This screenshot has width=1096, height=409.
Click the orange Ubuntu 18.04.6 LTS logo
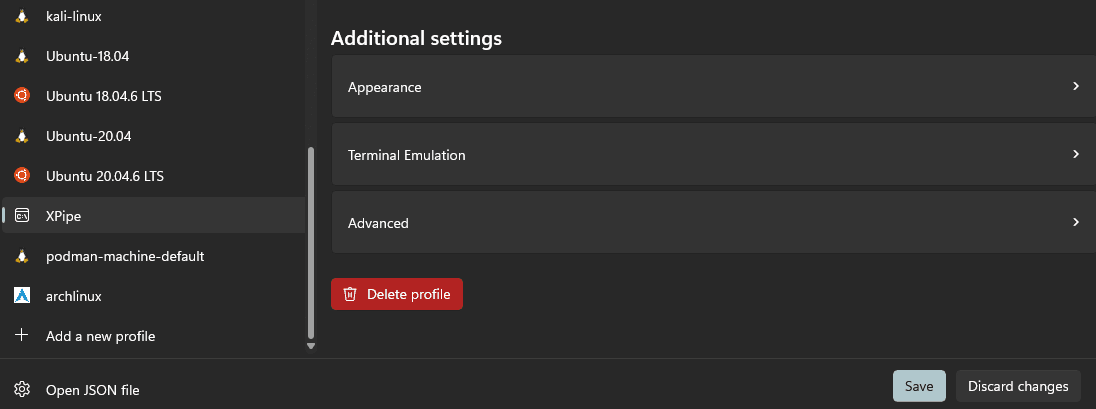pyautogui.click(x=21, y=96)
